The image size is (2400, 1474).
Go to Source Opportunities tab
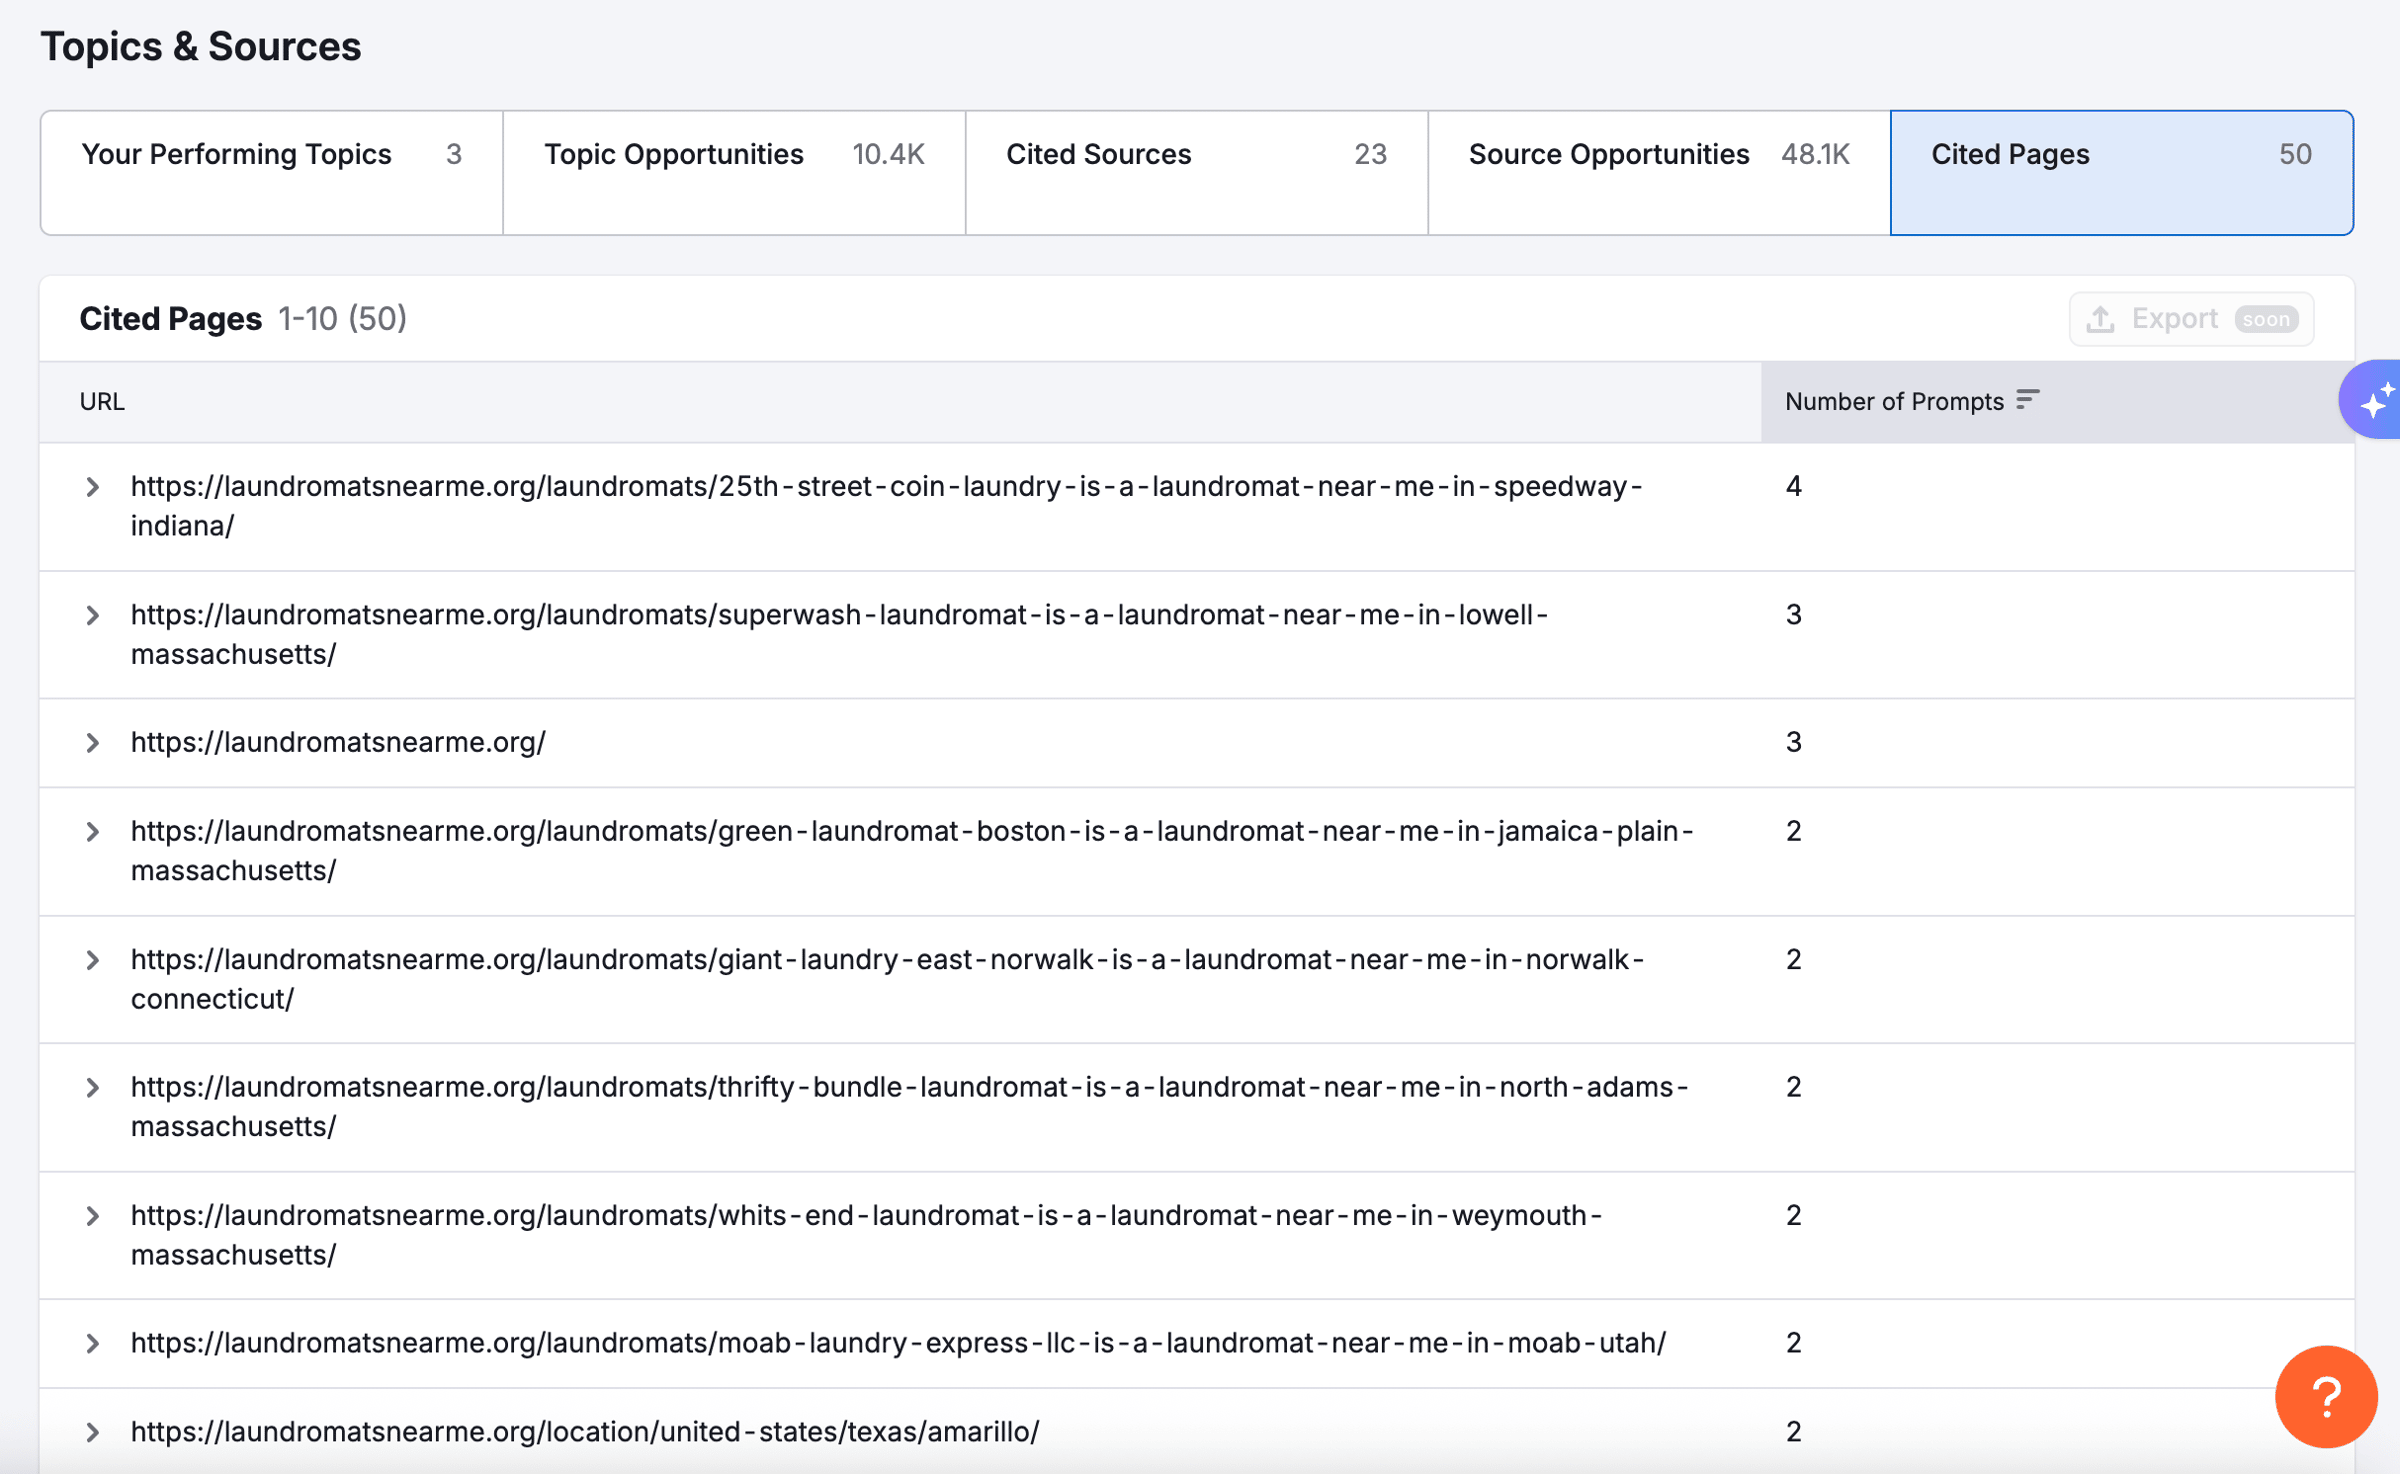coord(1658,172)
